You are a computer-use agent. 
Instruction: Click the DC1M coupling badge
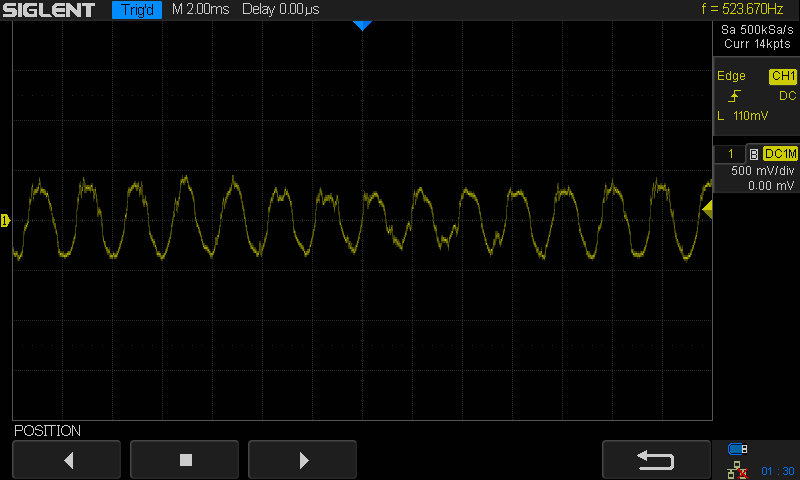pyautogui.click(x=780, y=154)
